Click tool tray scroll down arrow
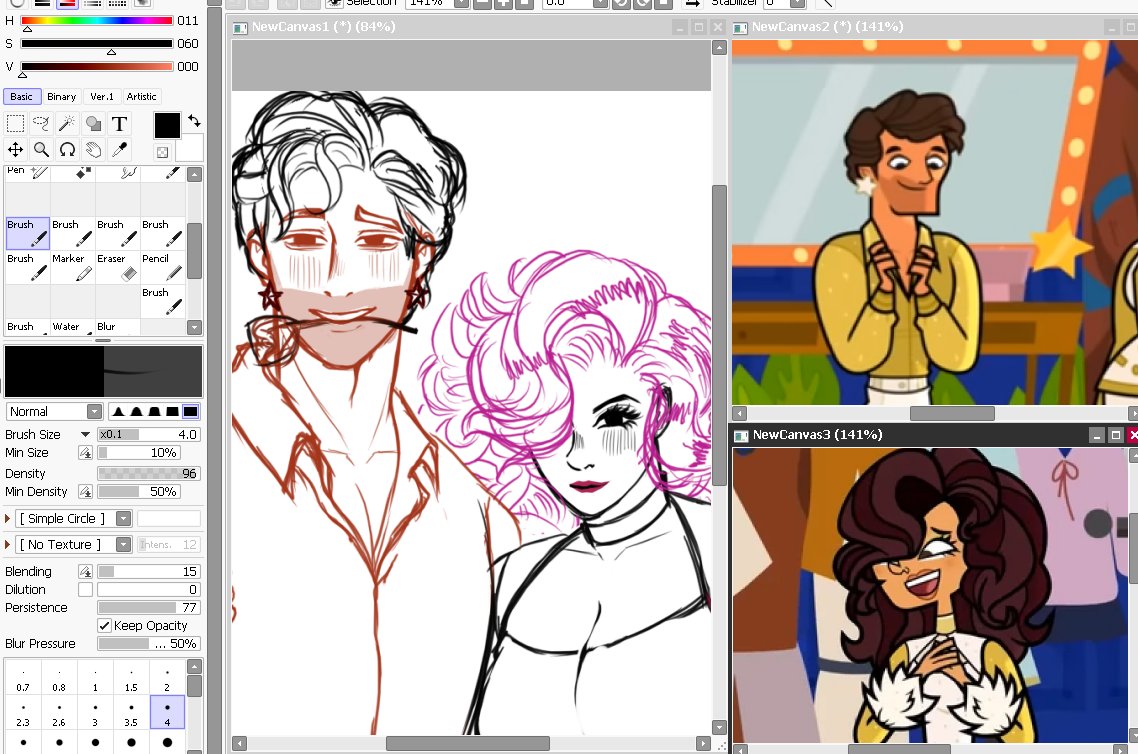The image size is (1138, 754). click(195, 327)
